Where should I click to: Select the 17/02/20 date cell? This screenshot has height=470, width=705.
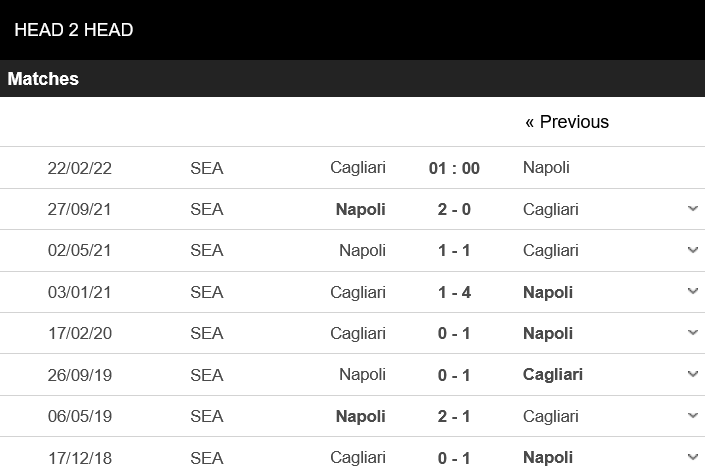(80, 333)
